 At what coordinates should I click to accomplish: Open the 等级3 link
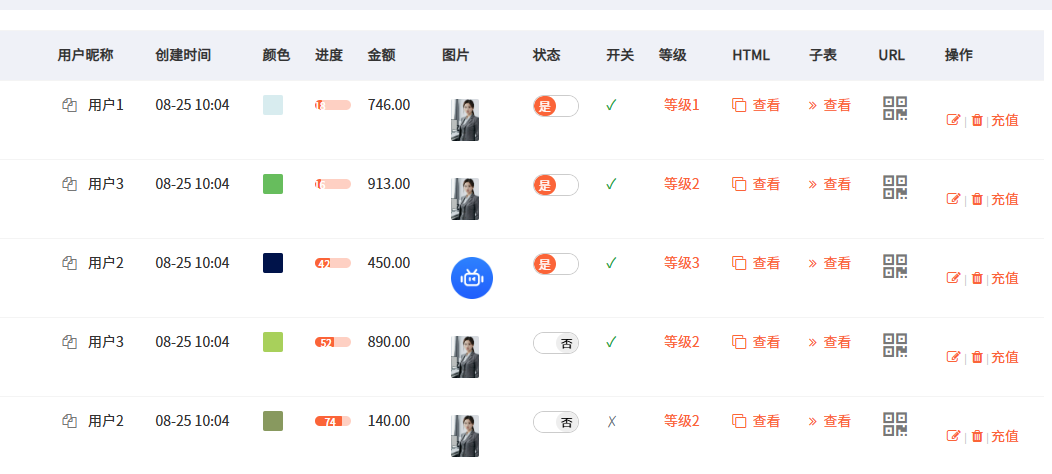(x=682, y=263)
